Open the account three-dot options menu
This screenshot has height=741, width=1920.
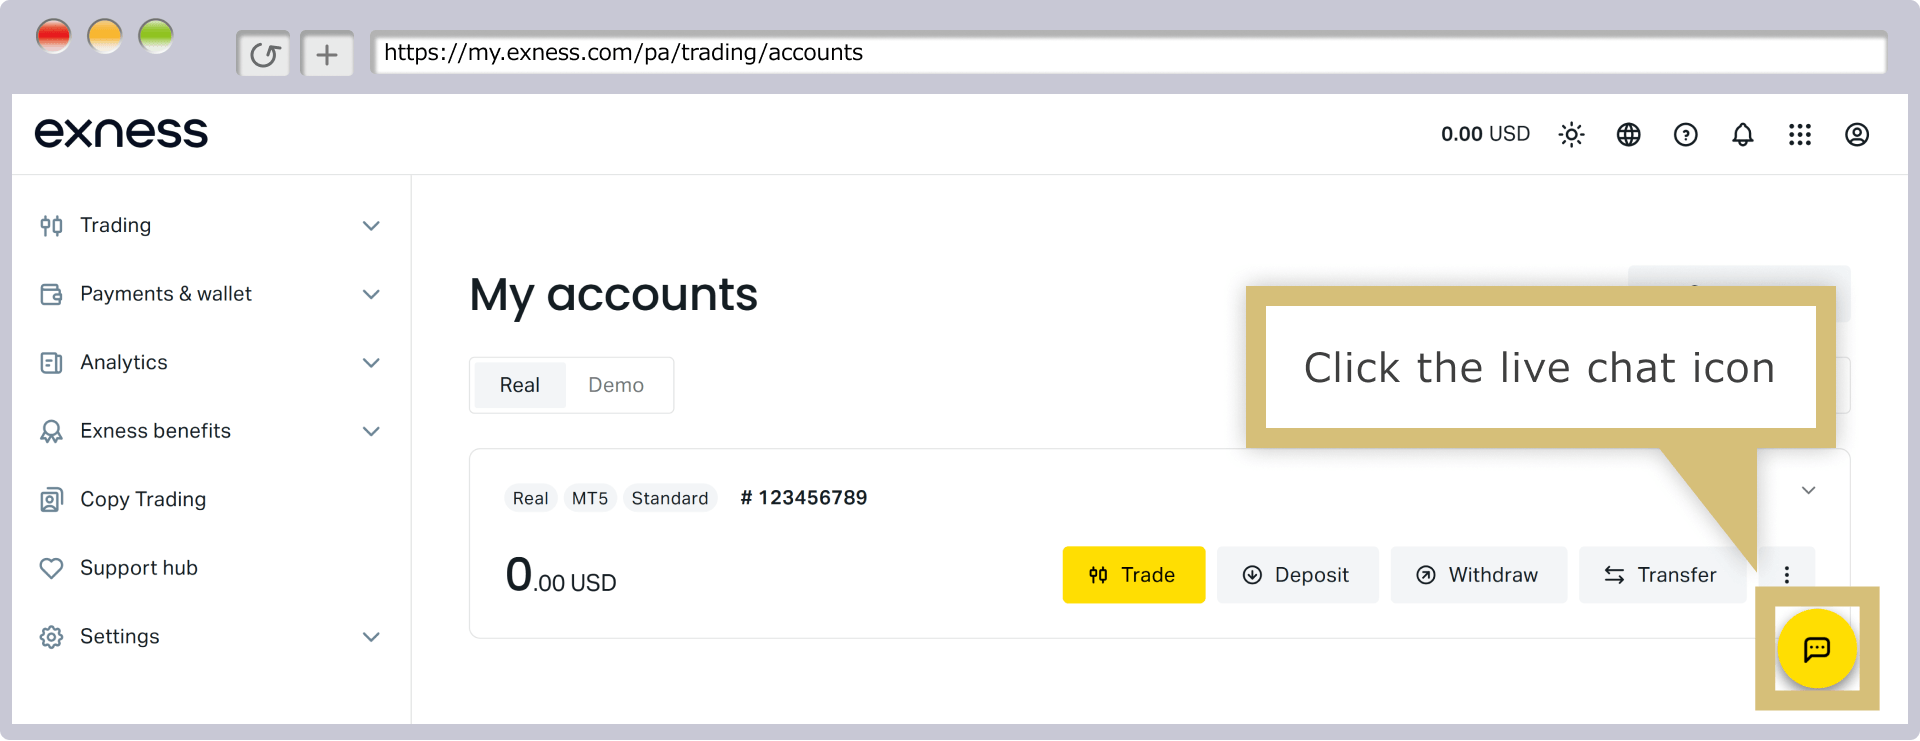[x=1786, y=575]
